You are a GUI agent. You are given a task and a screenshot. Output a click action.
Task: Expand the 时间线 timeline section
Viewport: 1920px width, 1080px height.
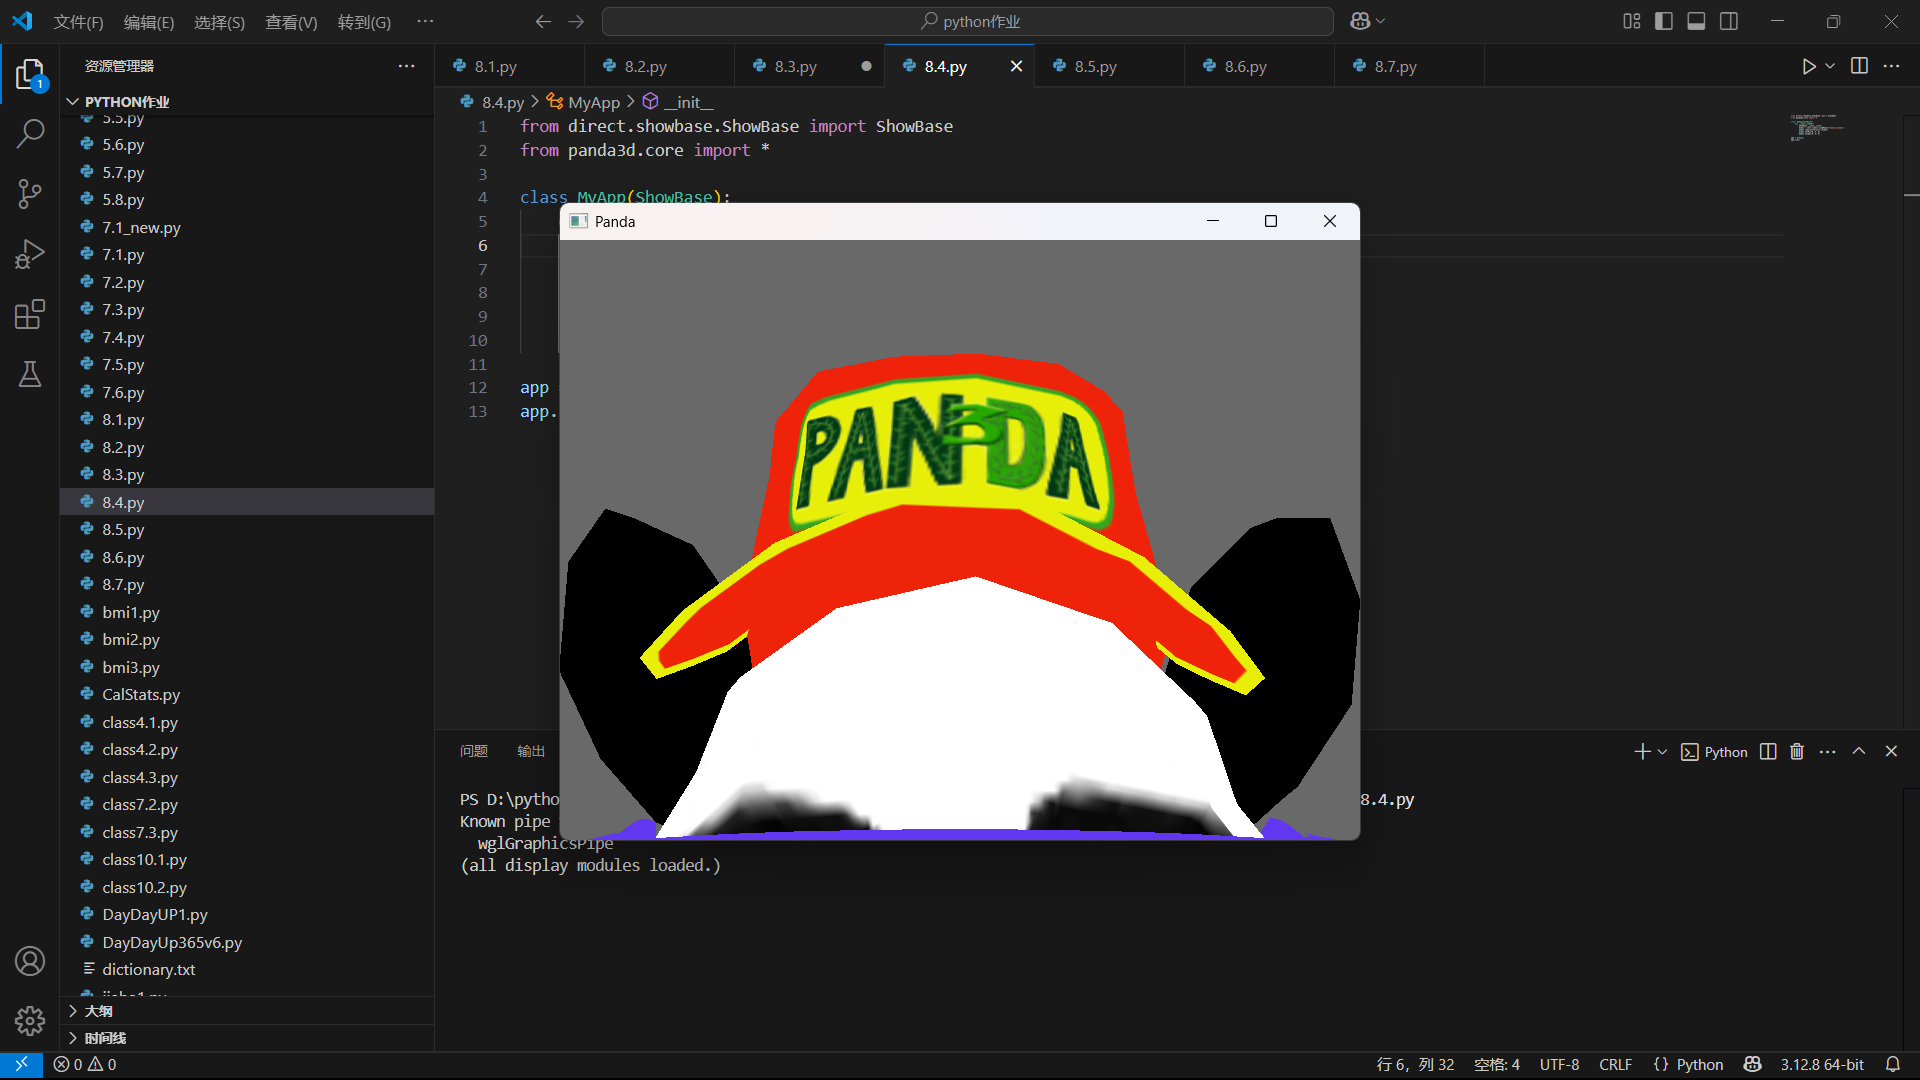coord(104,1038)
